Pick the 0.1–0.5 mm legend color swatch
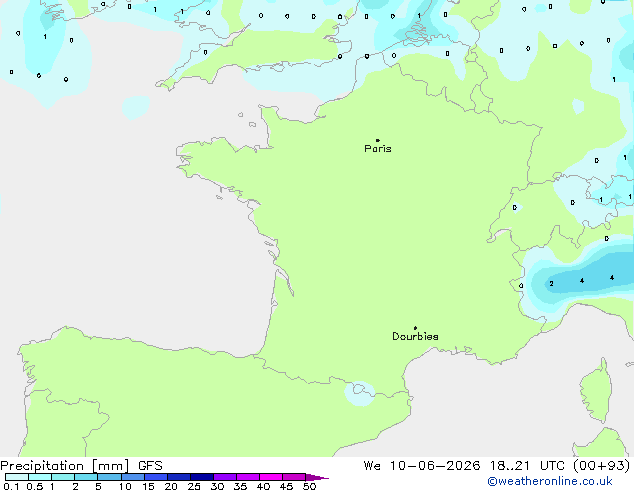The image size is (634, 490). point(17,477)
